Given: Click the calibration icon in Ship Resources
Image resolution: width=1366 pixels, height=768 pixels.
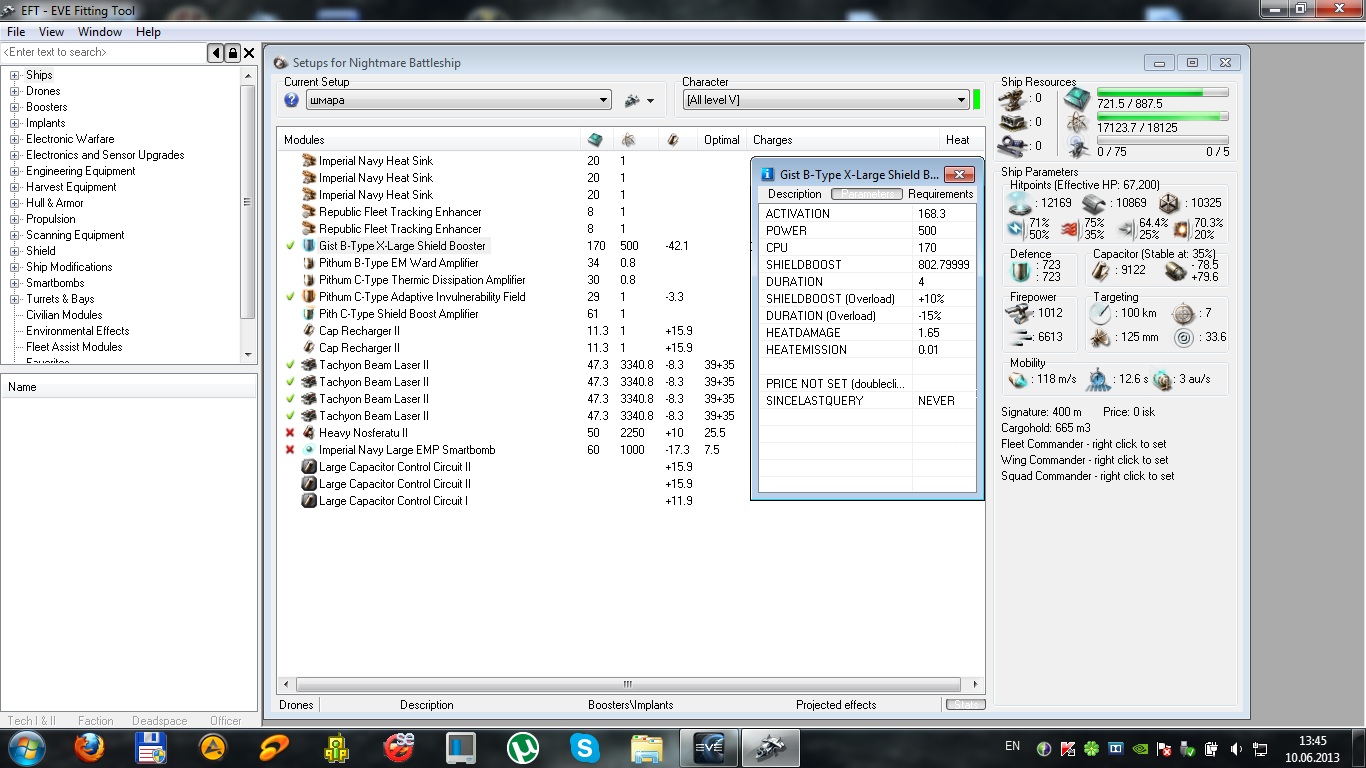Looking at the screenshot, I should [1014, 146].
